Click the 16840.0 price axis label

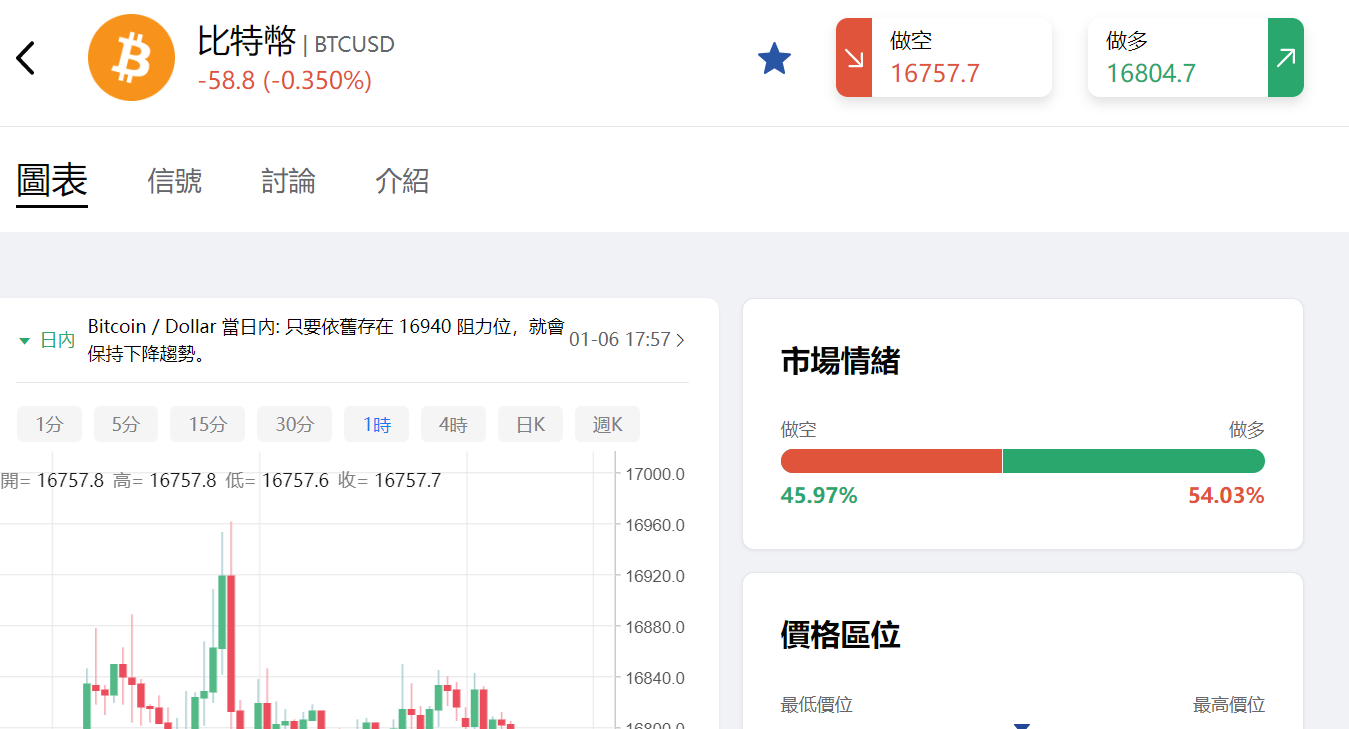(655, 678)
